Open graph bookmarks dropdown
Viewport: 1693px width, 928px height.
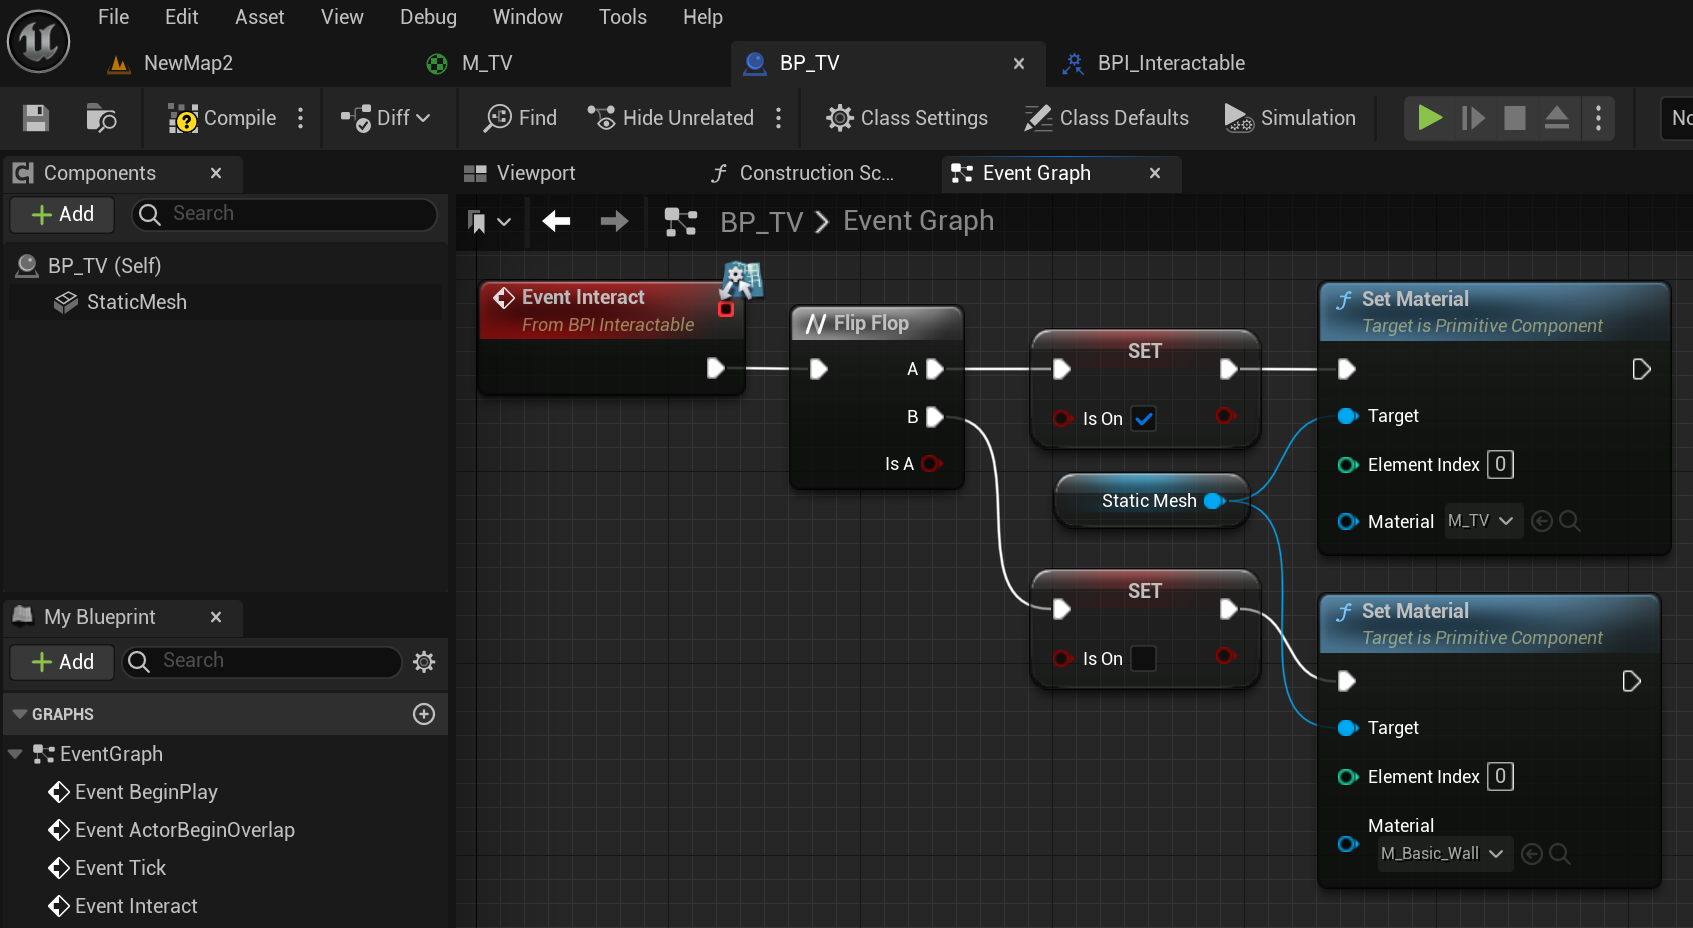click(488, 221)
